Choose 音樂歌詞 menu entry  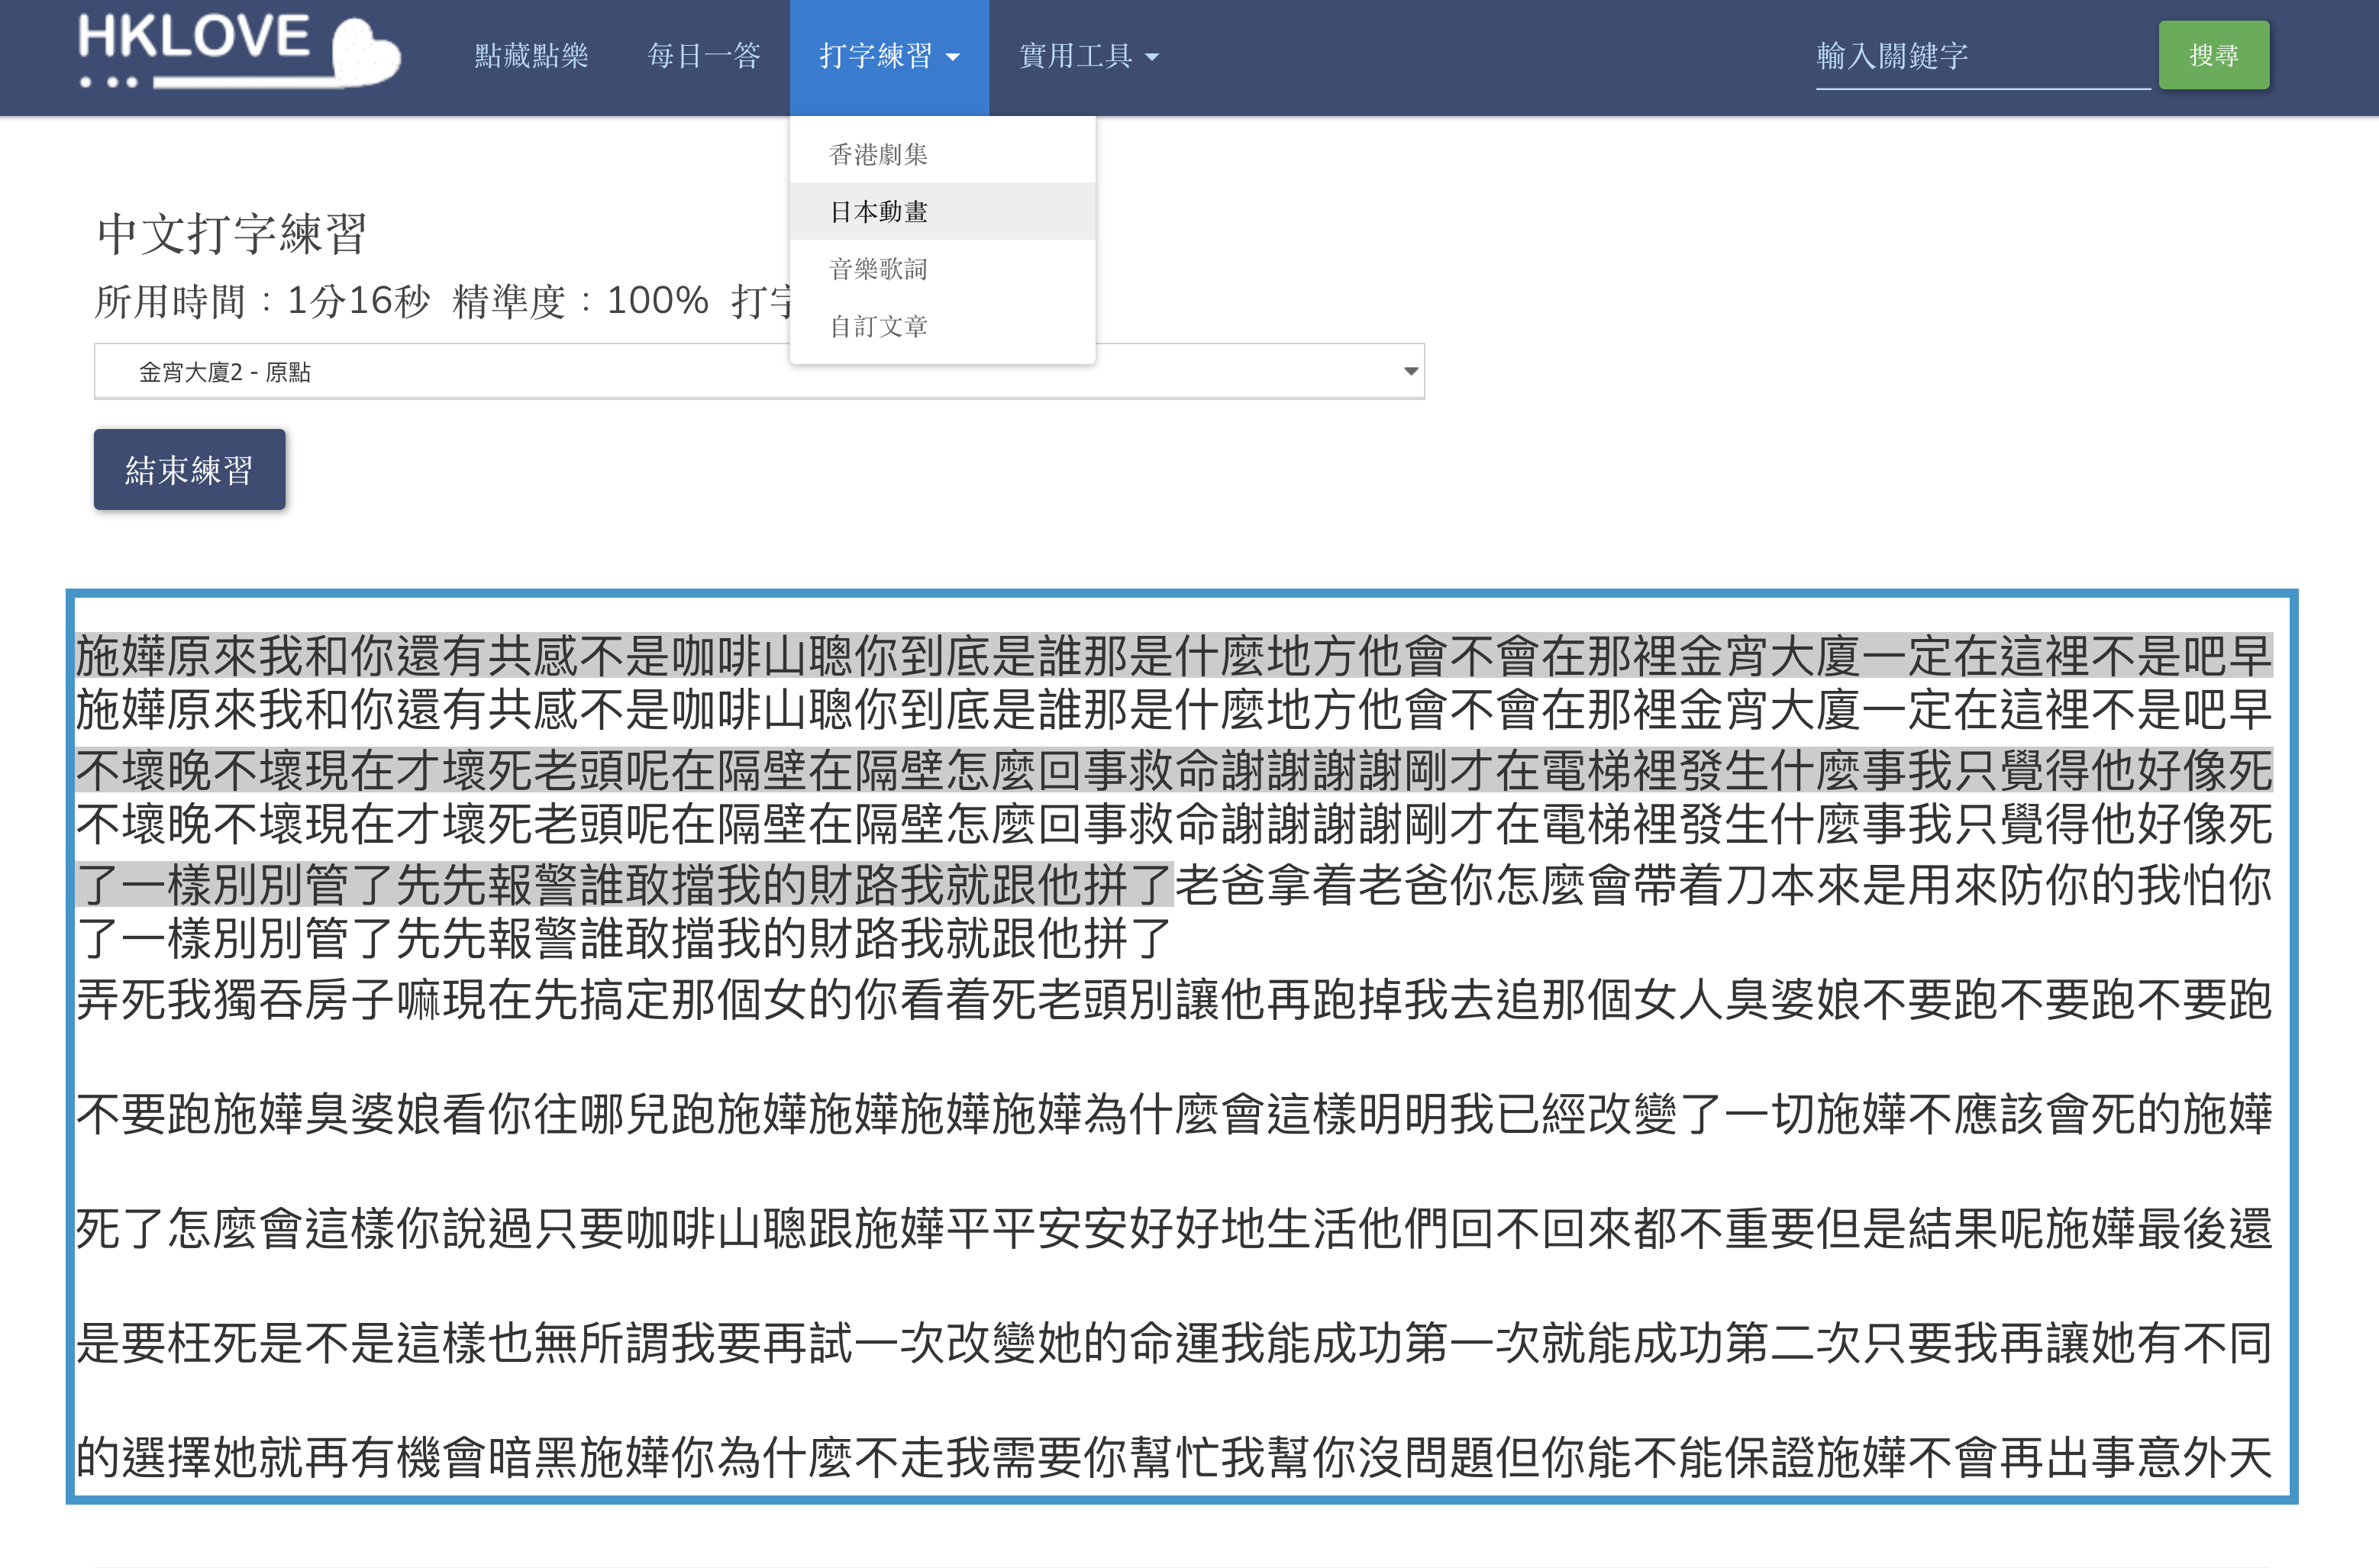[x=878, y=268]
